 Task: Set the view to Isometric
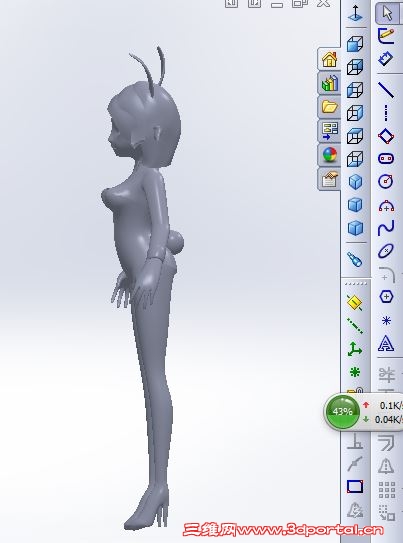355,182
